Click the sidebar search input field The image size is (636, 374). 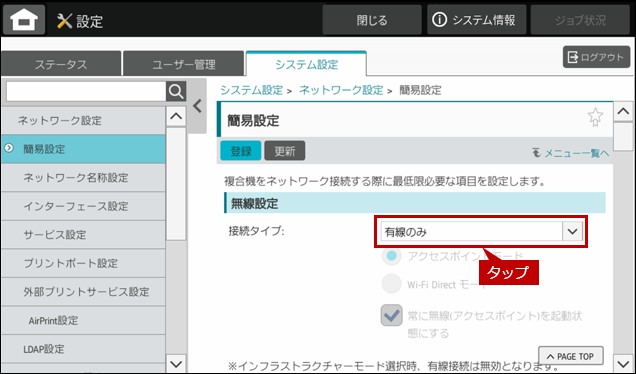tap(86, 91)
